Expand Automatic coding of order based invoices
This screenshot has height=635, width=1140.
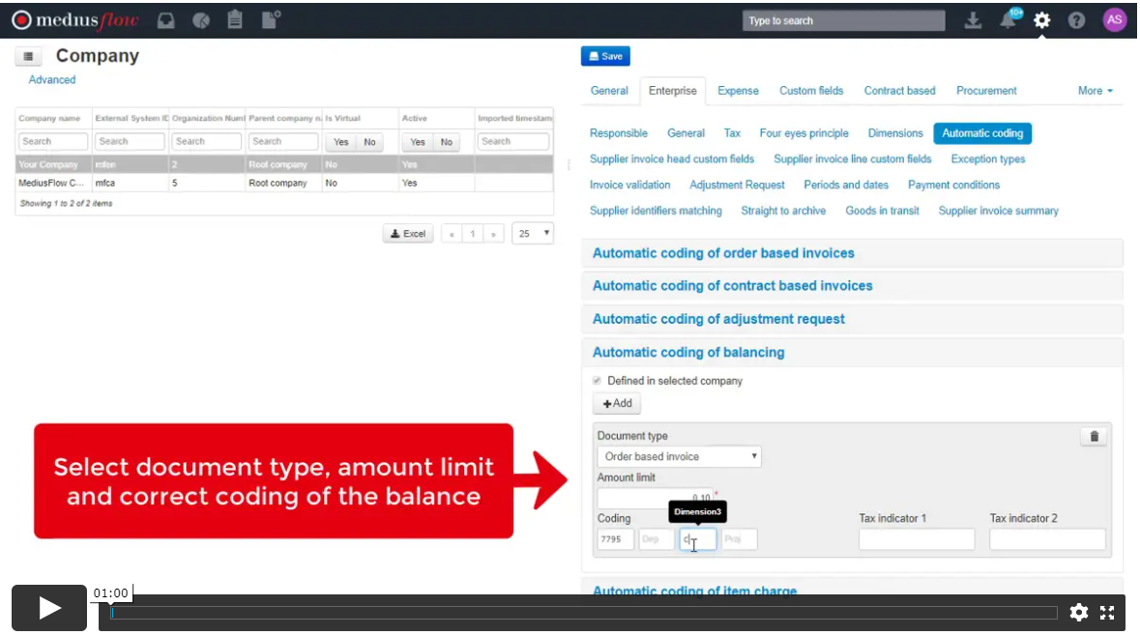(723, 253)
